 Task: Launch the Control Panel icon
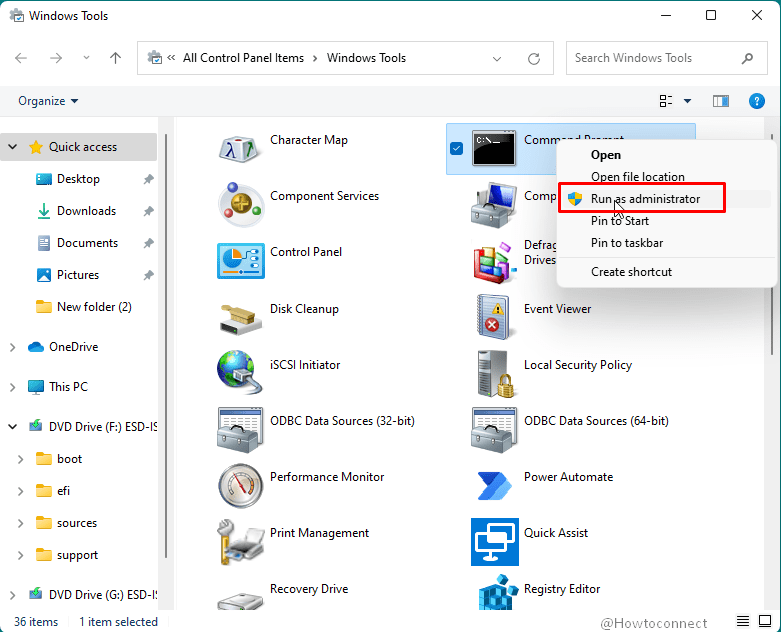(240, 260)
